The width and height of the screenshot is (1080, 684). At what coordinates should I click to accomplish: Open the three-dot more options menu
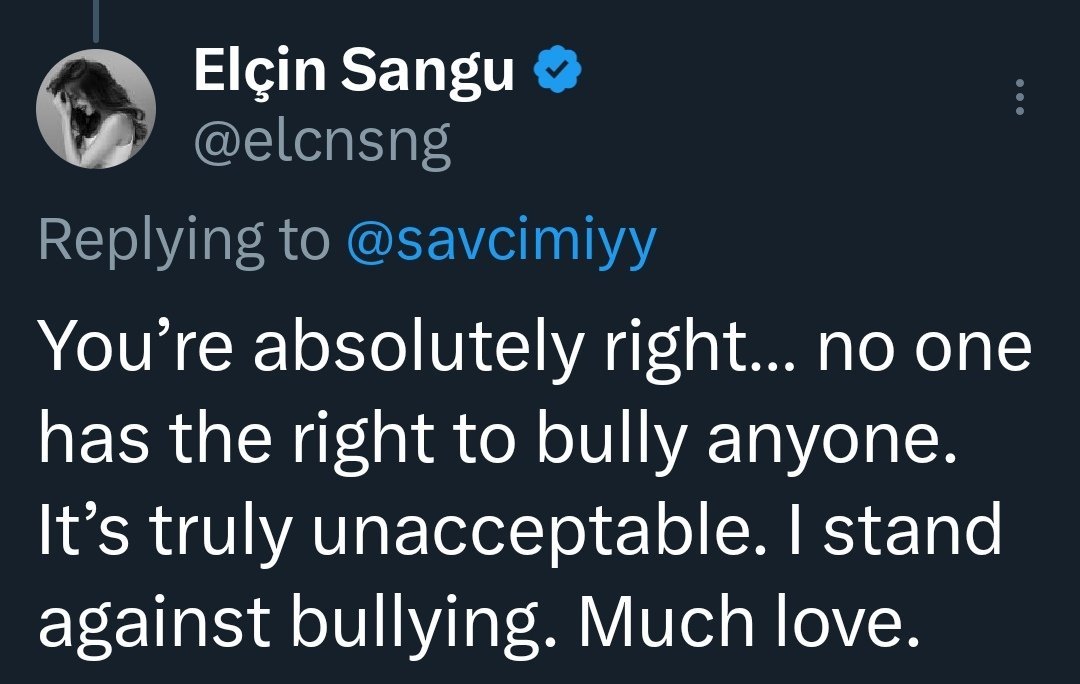pyautogui.click(x=1019, y=97)
